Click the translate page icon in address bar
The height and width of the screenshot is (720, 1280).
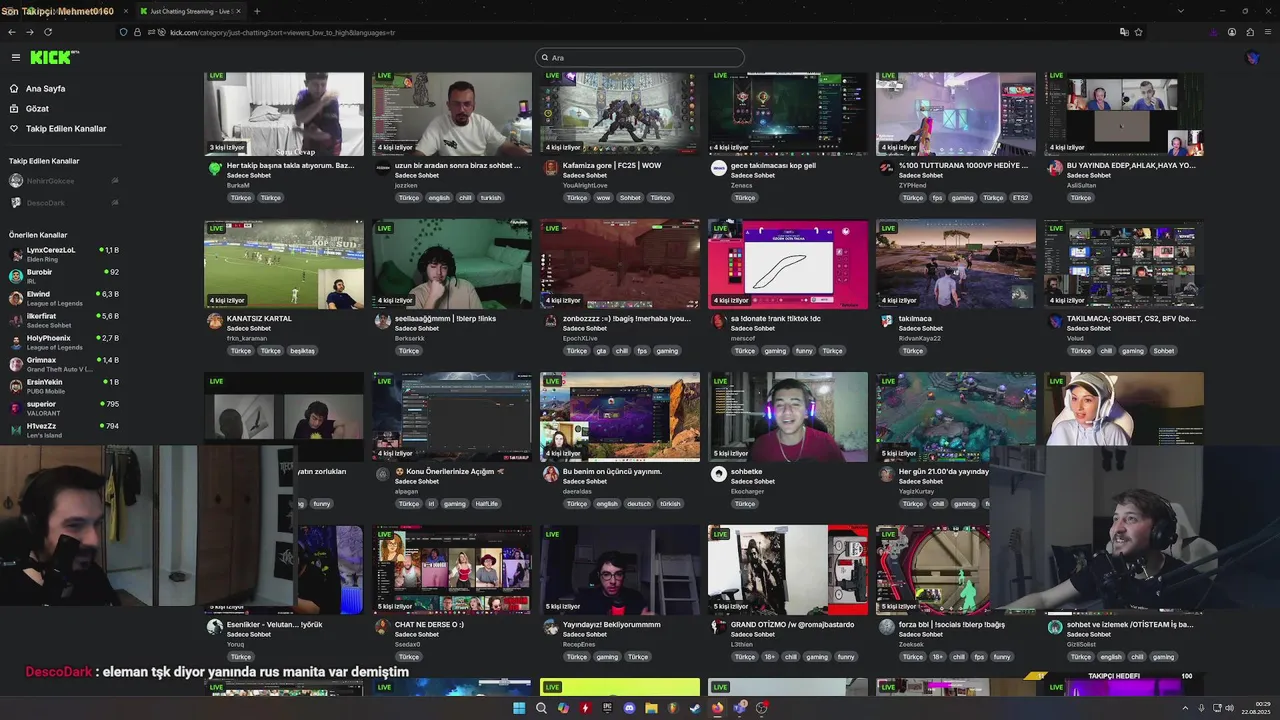tap(1124, 32)
